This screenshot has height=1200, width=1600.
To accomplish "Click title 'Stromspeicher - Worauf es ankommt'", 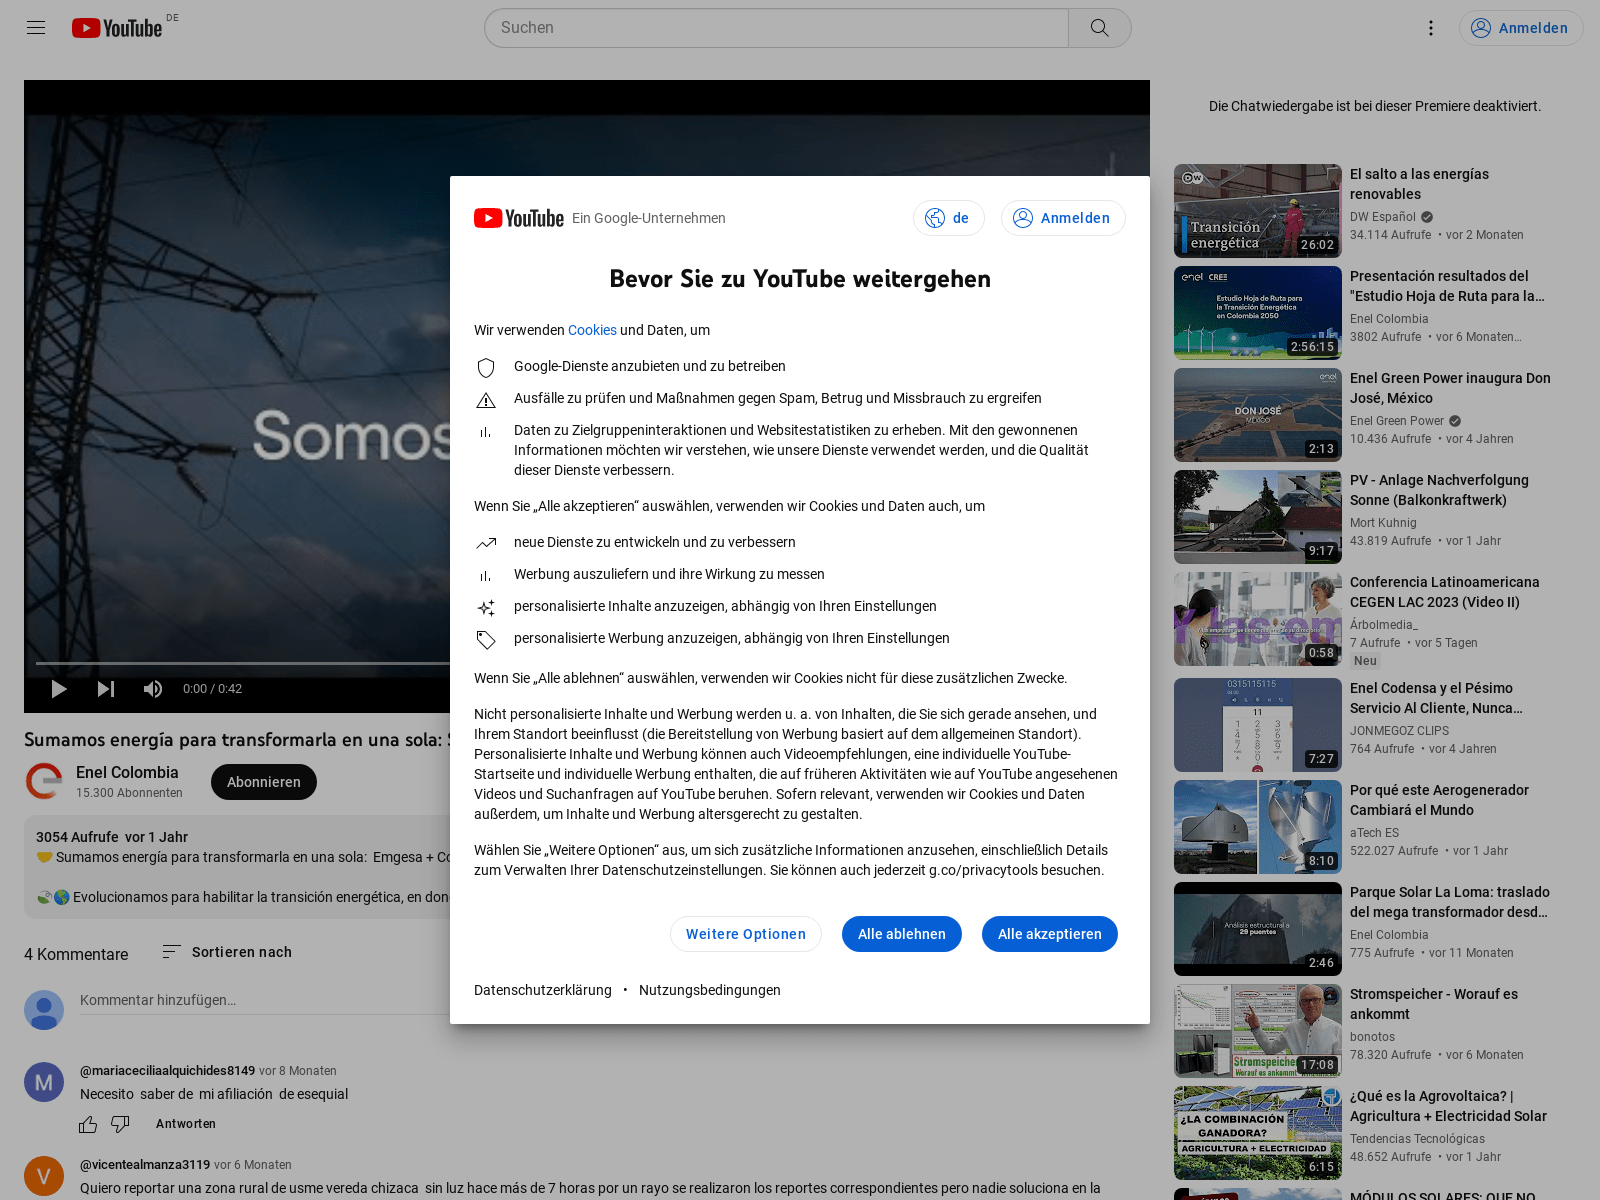I will coord(1434,1004).
